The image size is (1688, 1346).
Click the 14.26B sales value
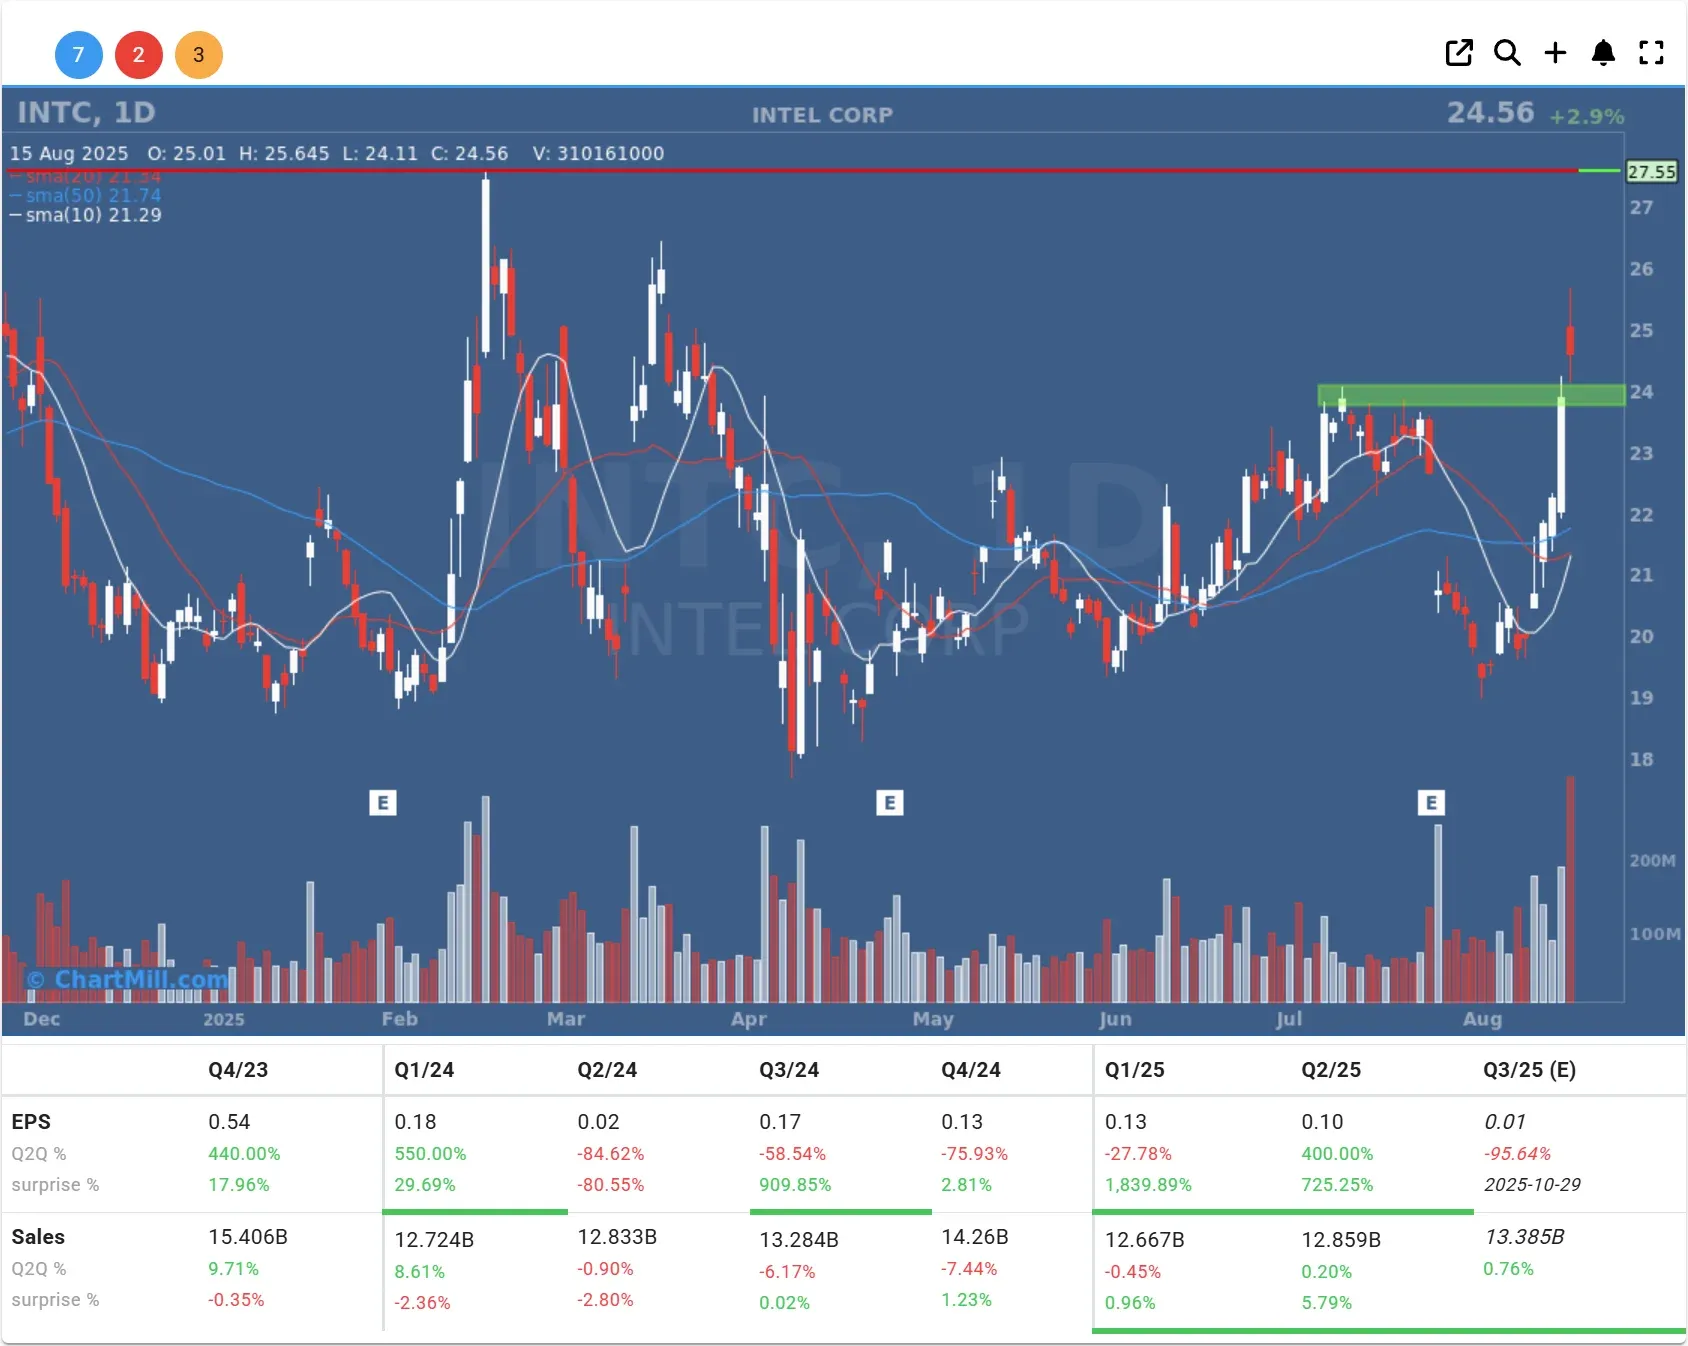click(x=975, y=1236)
